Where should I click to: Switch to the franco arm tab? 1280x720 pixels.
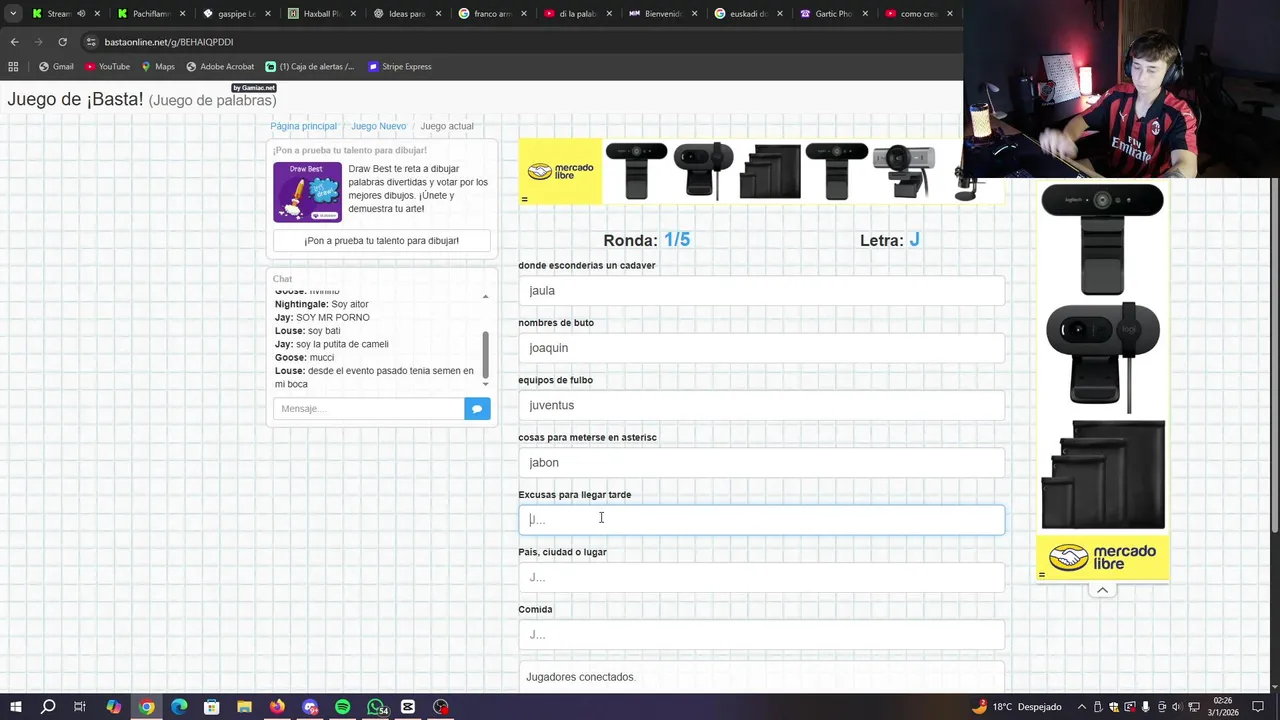[492, 14]
